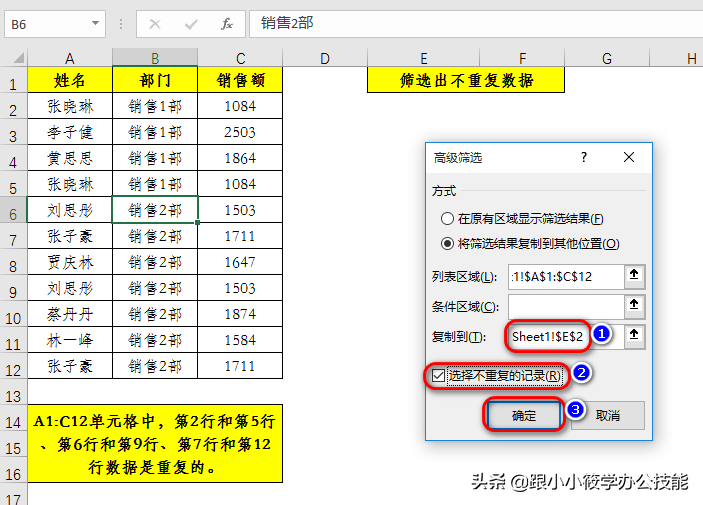This screenshot has width=703, height=505.
Task: Click cell 张晓琳 in row 2
Action: [69, 106]
